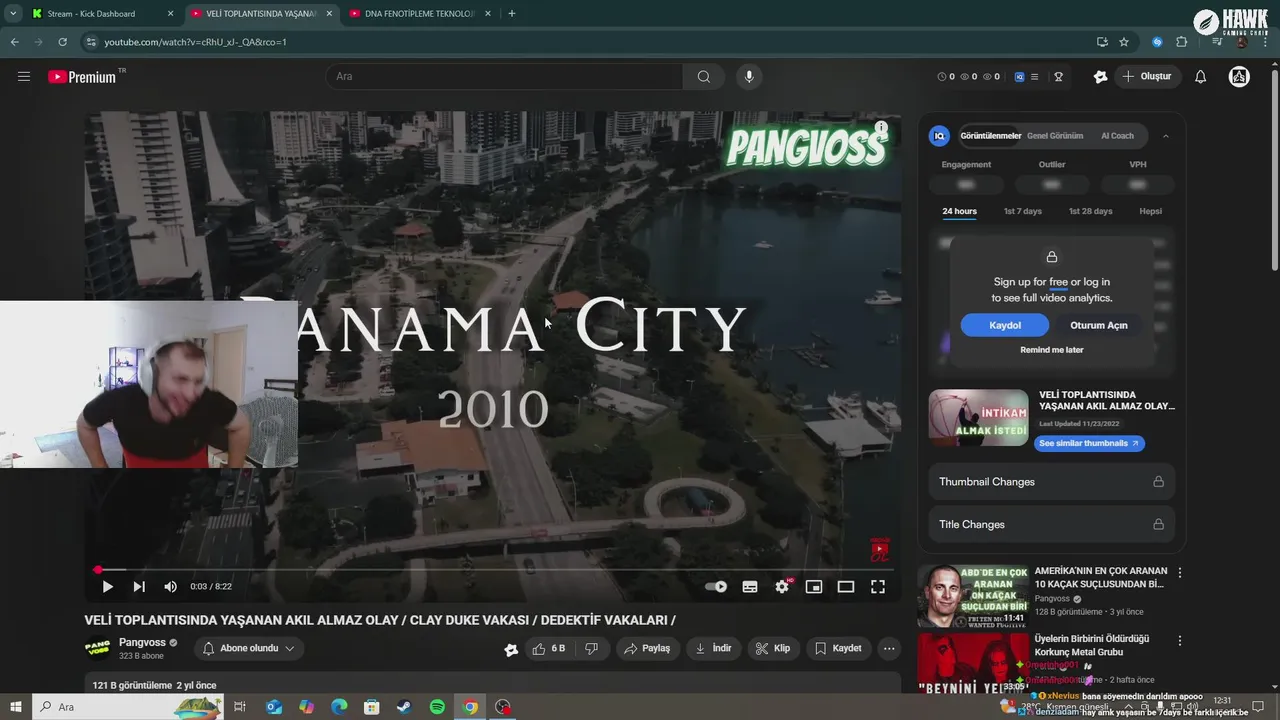Open options for Korkunç Metal Grubu video

1180,641
